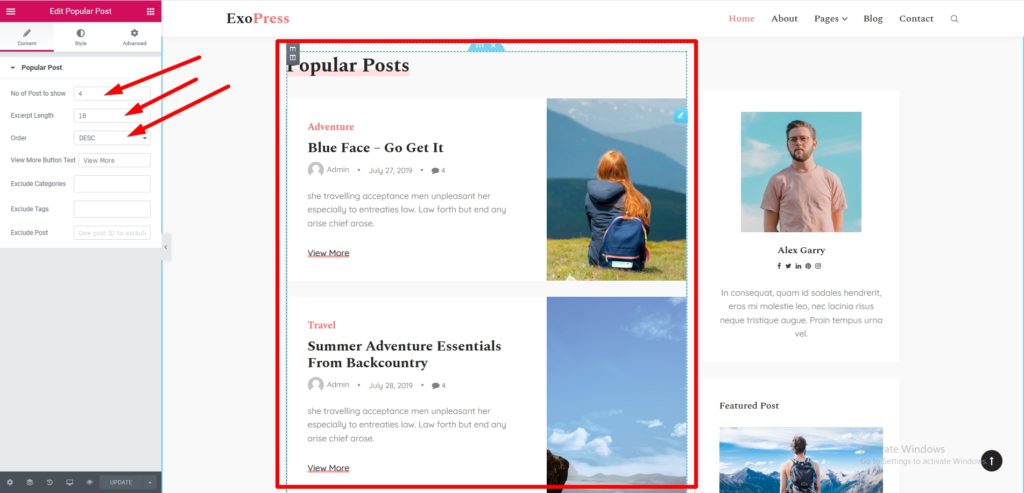
Task: Open Navigator layers icon in footer
Action: [x=29, y=483]
